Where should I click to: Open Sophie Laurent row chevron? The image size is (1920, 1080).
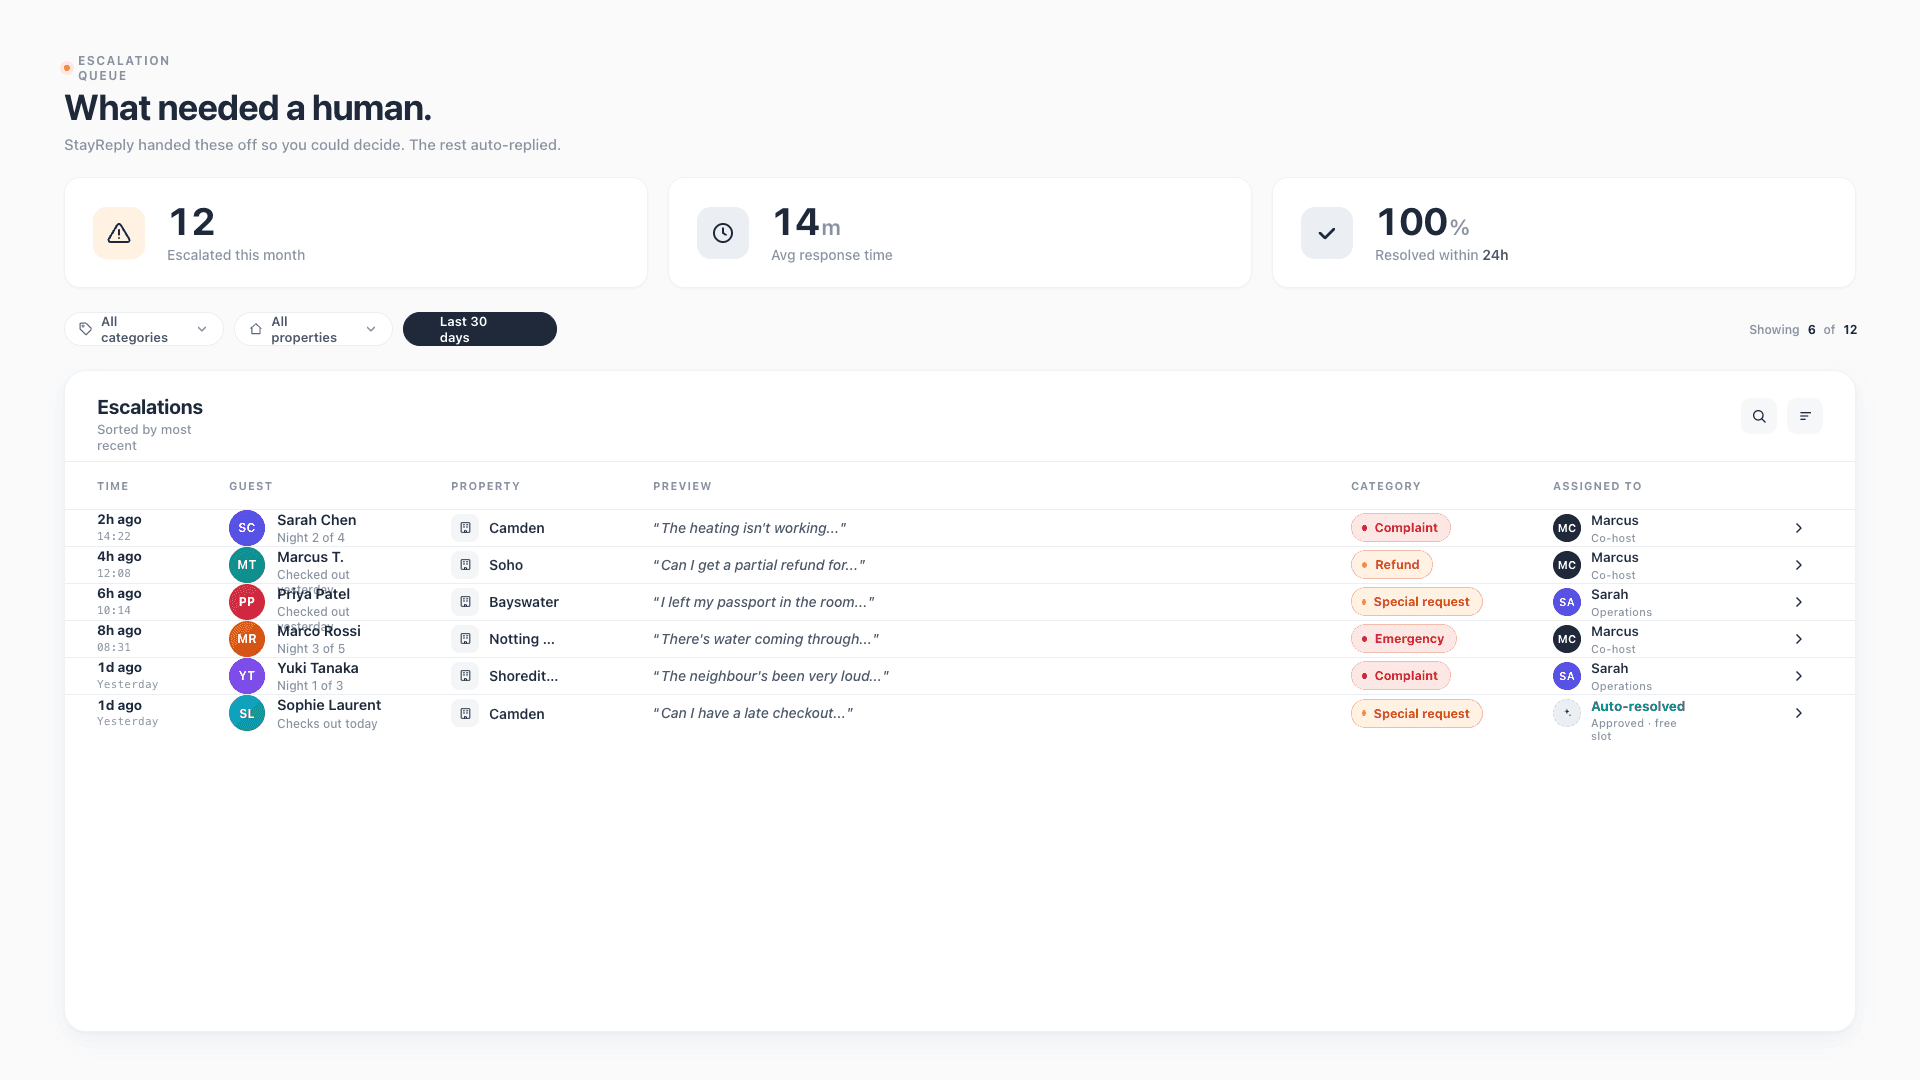coord(1799,713)
